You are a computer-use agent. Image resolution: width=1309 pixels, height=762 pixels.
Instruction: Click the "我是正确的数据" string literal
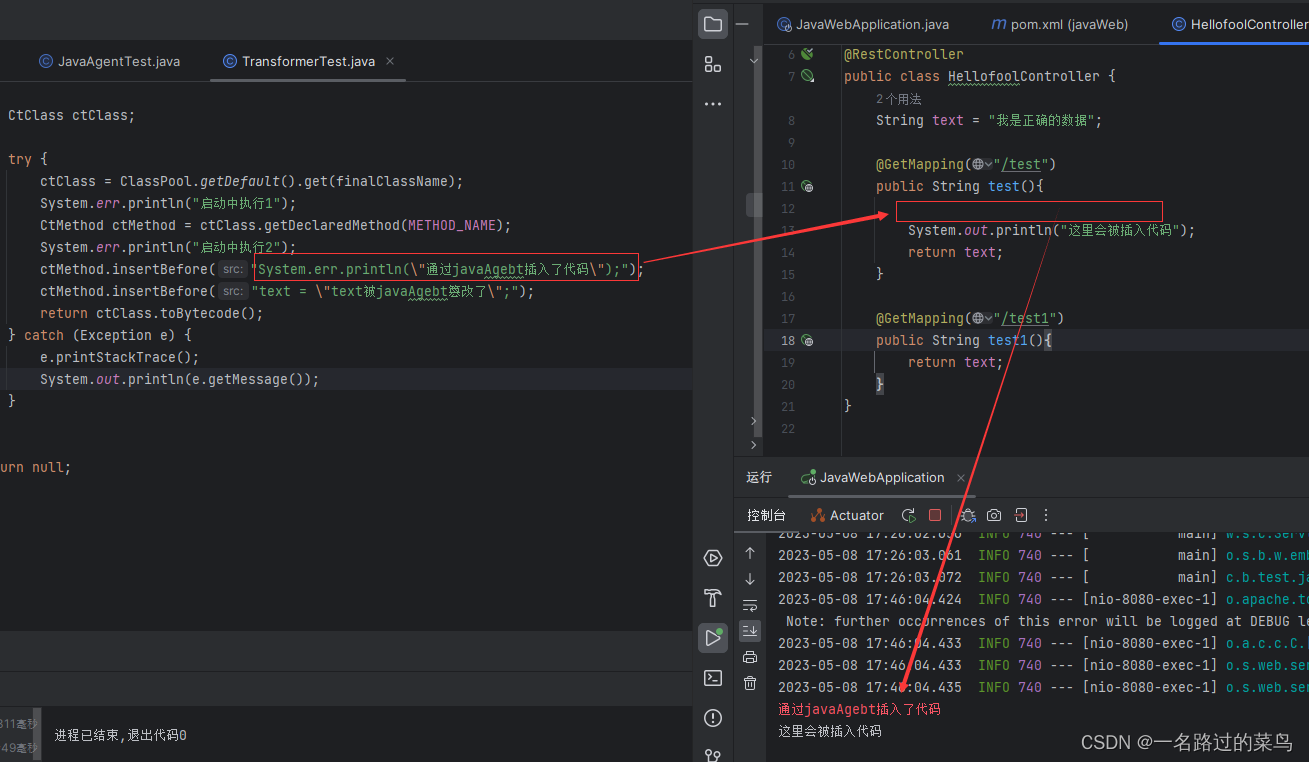[x=1040, y=120]
